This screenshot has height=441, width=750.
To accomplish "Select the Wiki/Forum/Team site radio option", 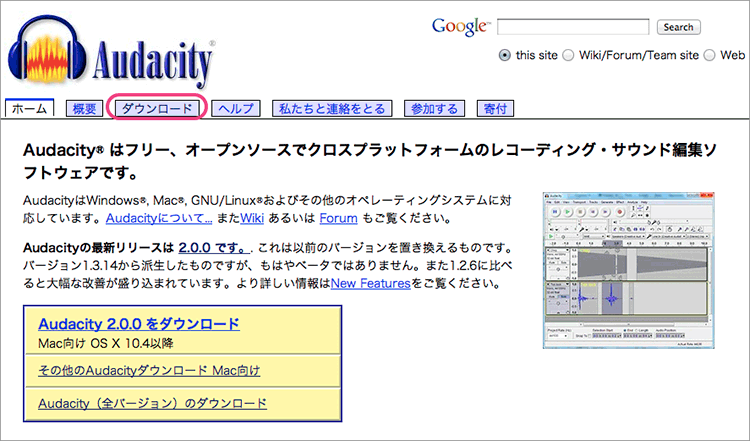I will tap(569, 55).
